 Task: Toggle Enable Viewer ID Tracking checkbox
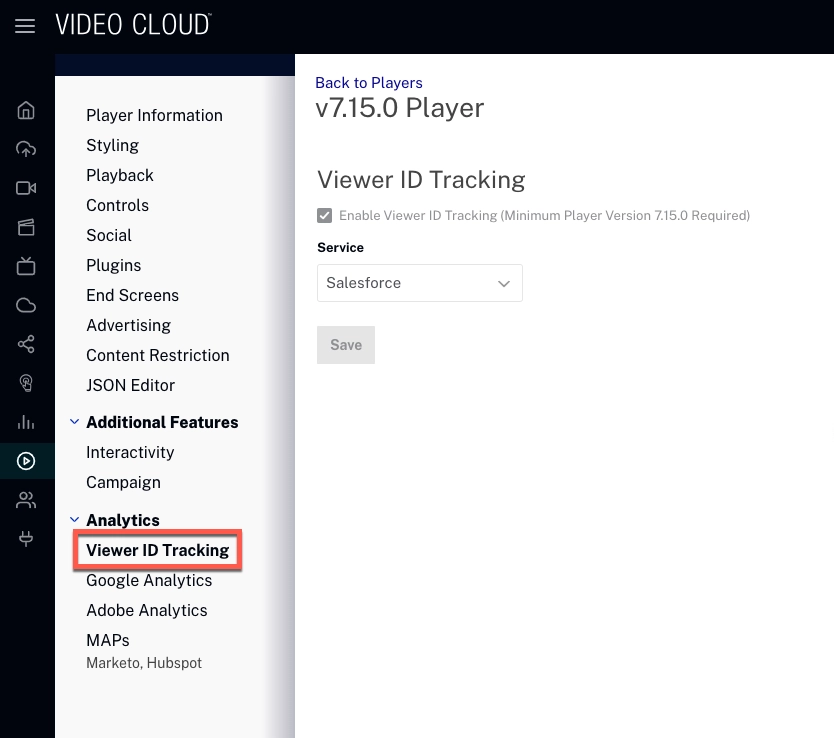point(325,216)
